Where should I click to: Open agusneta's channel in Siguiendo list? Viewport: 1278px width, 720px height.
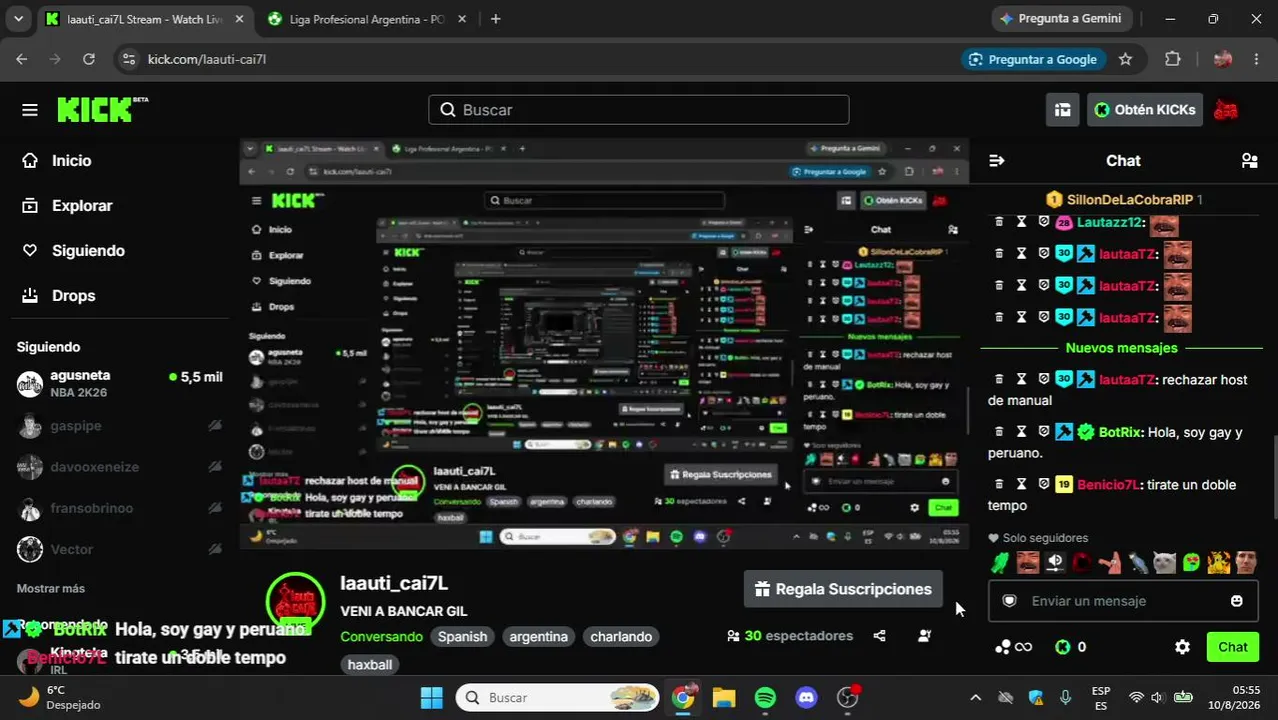[120, 383]
